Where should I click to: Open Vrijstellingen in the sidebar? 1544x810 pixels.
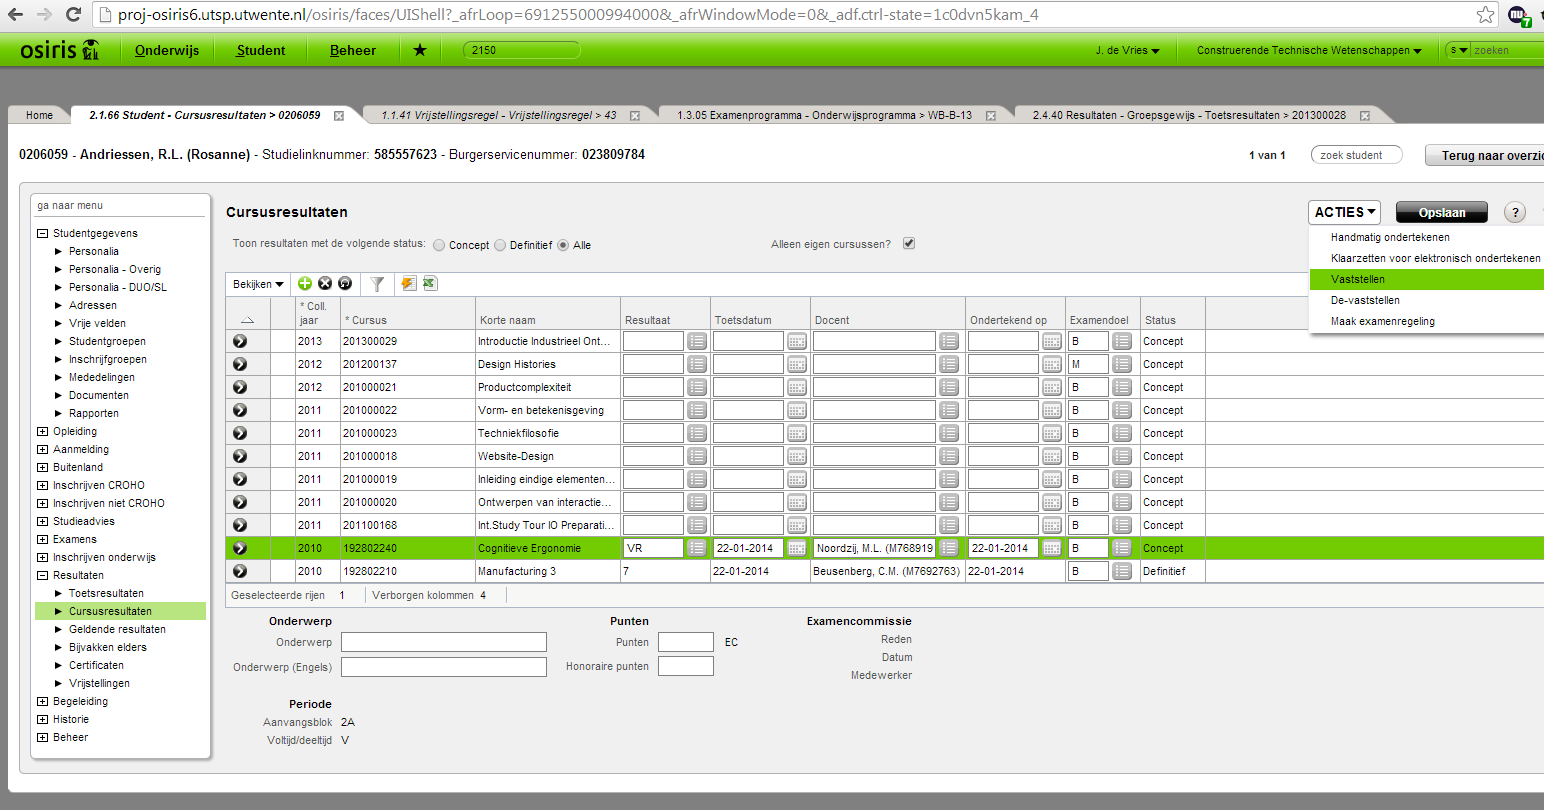[99, 683]
